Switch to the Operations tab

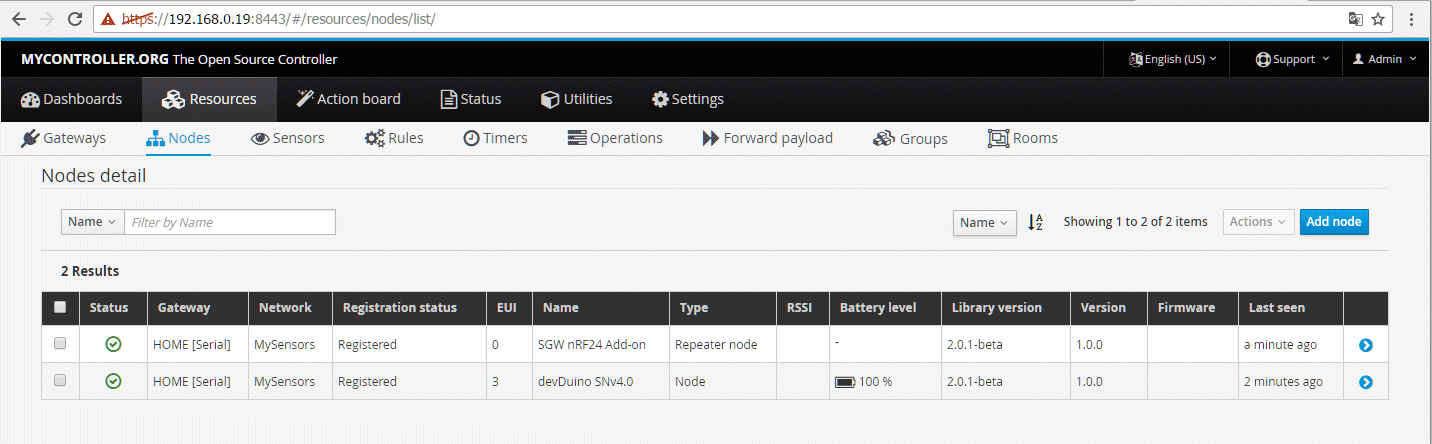[615, 138]
